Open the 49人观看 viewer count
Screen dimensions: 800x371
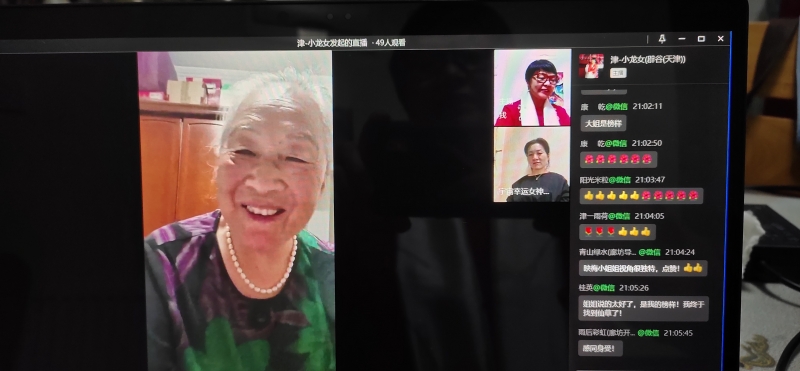tap(390, 43)
